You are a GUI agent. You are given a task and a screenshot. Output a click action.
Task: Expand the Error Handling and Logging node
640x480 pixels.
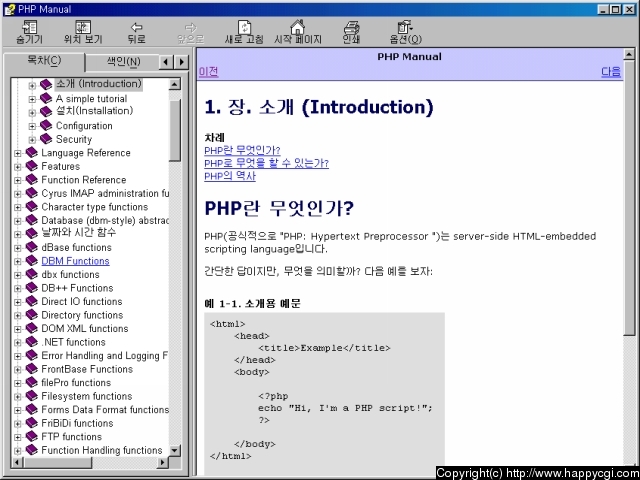(x=18, y=356)
